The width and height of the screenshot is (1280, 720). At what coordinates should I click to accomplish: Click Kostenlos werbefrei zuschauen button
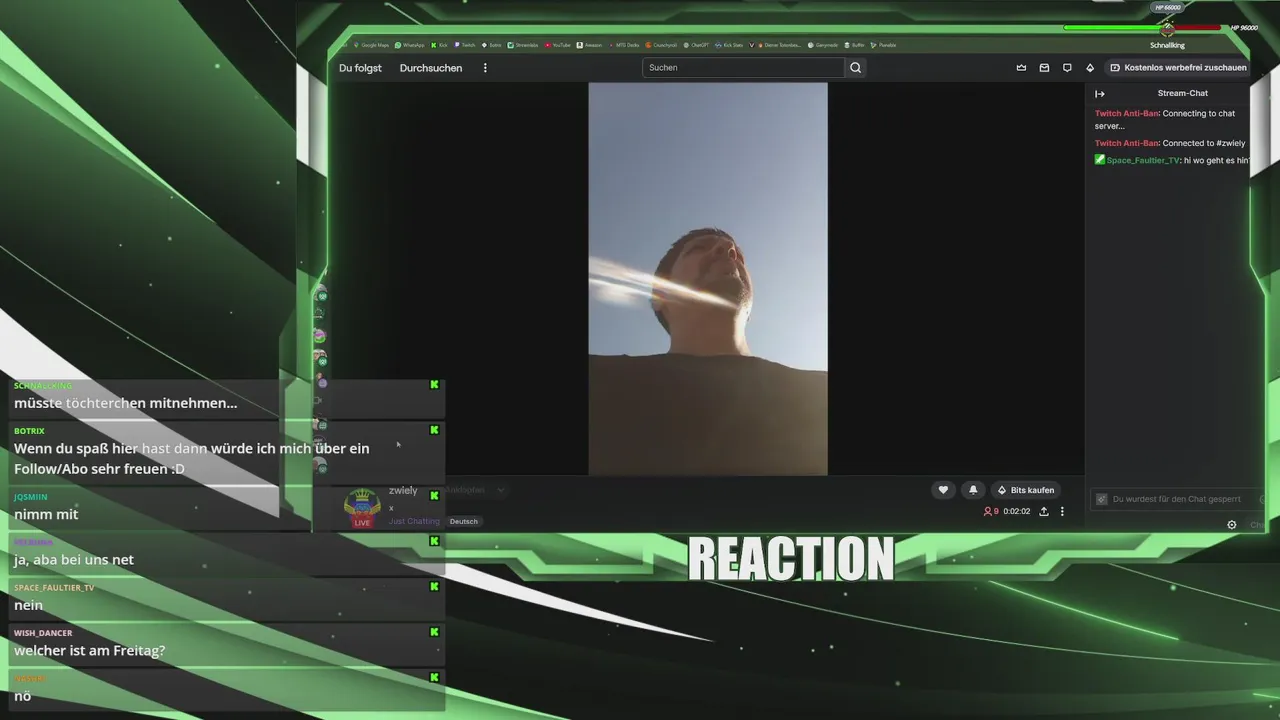pos(1178,68)
